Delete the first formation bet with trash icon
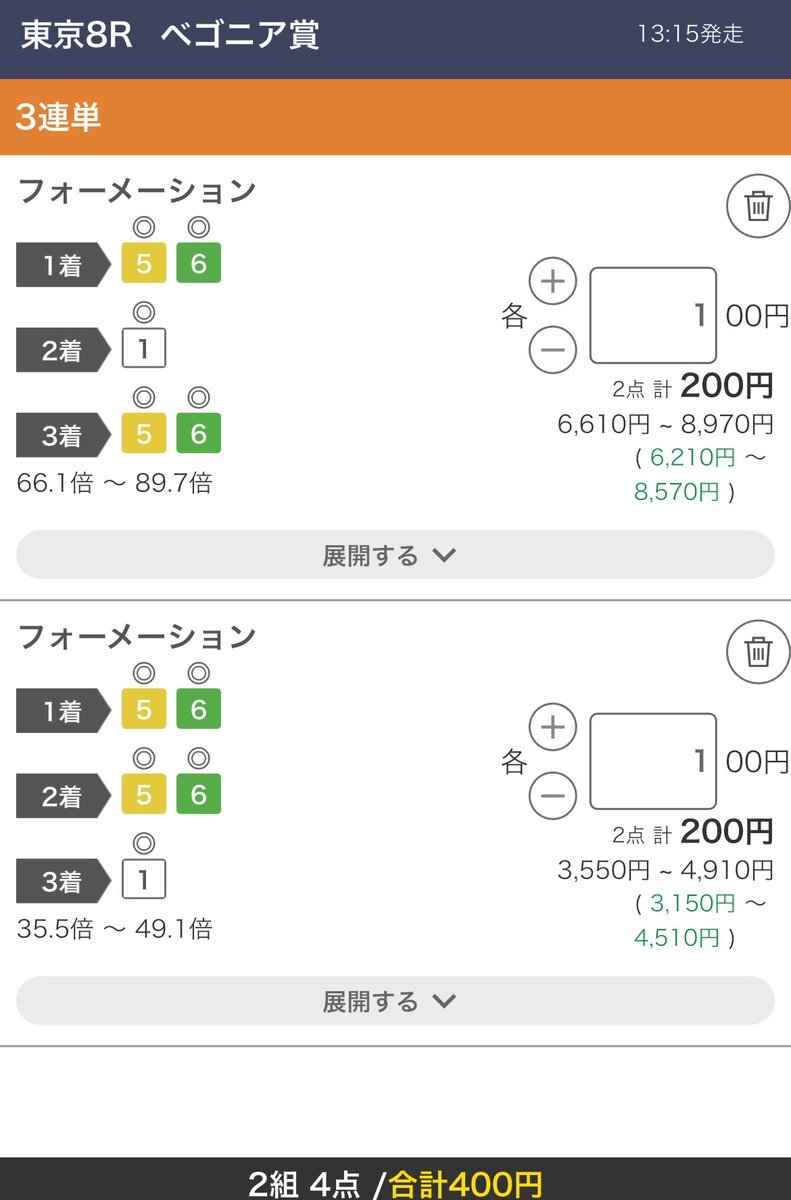Image resolution: width=791 pixels, height=1200 pixels. [758, 206]
